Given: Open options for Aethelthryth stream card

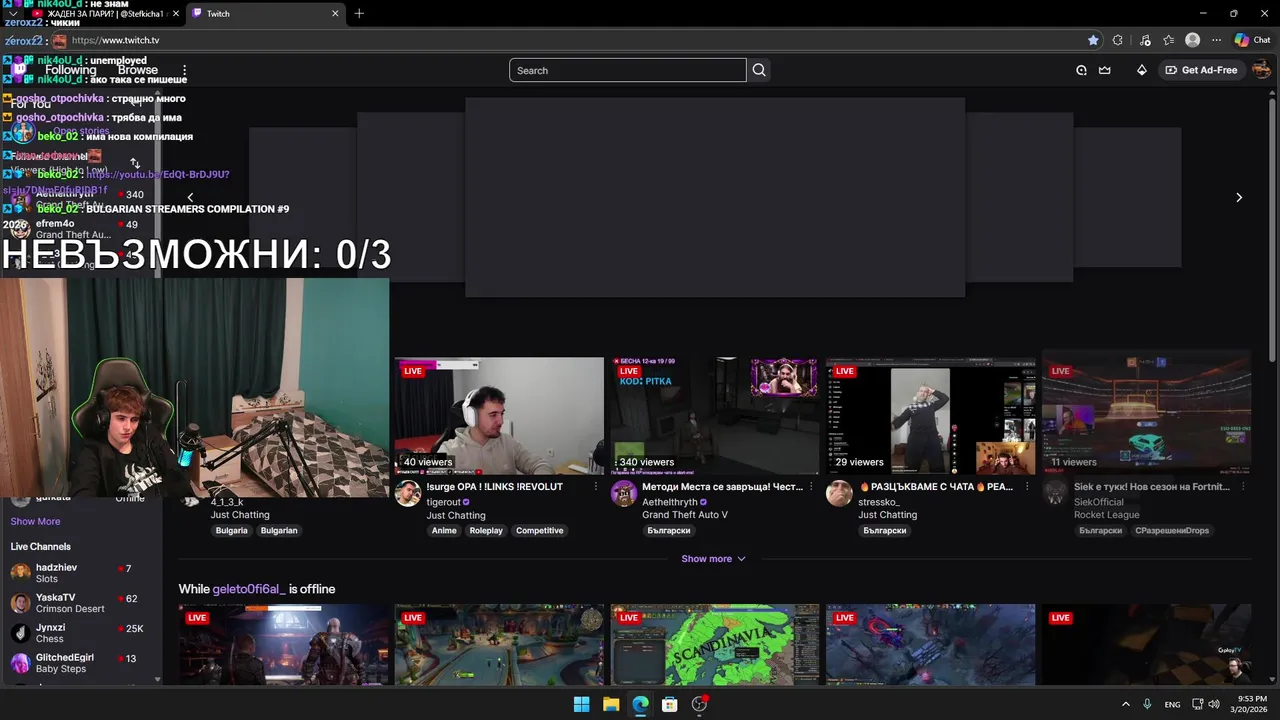Looking at the screenshot, I should [x=812, y=487].
